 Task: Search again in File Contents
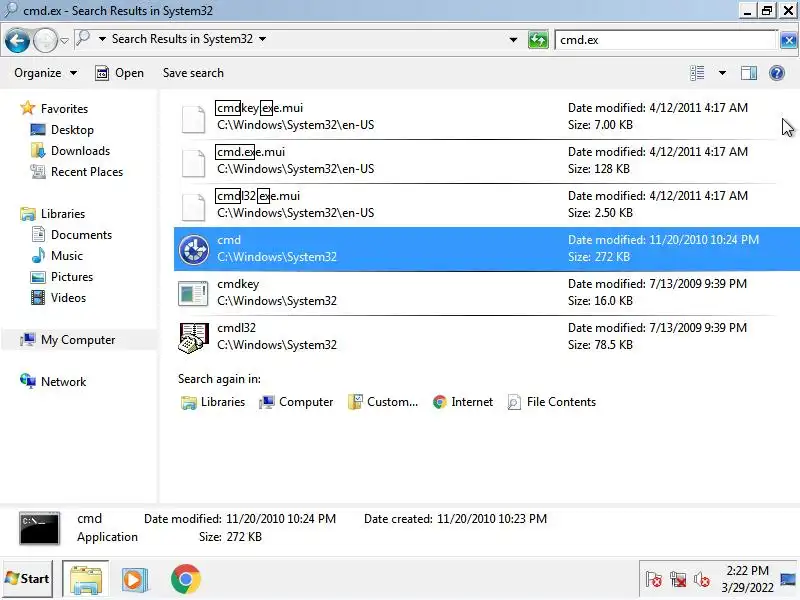pos(552,402)
